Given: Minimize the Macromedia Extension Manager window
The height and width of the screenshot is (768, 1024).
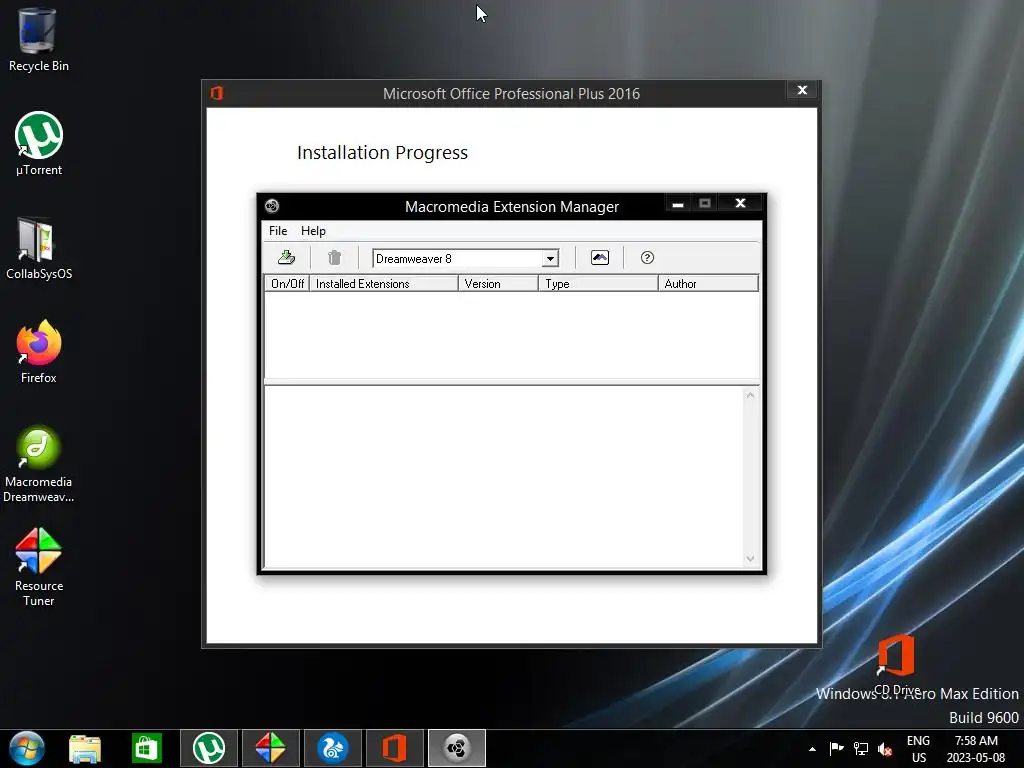Looking at the screenshot, I should (678, 204).
